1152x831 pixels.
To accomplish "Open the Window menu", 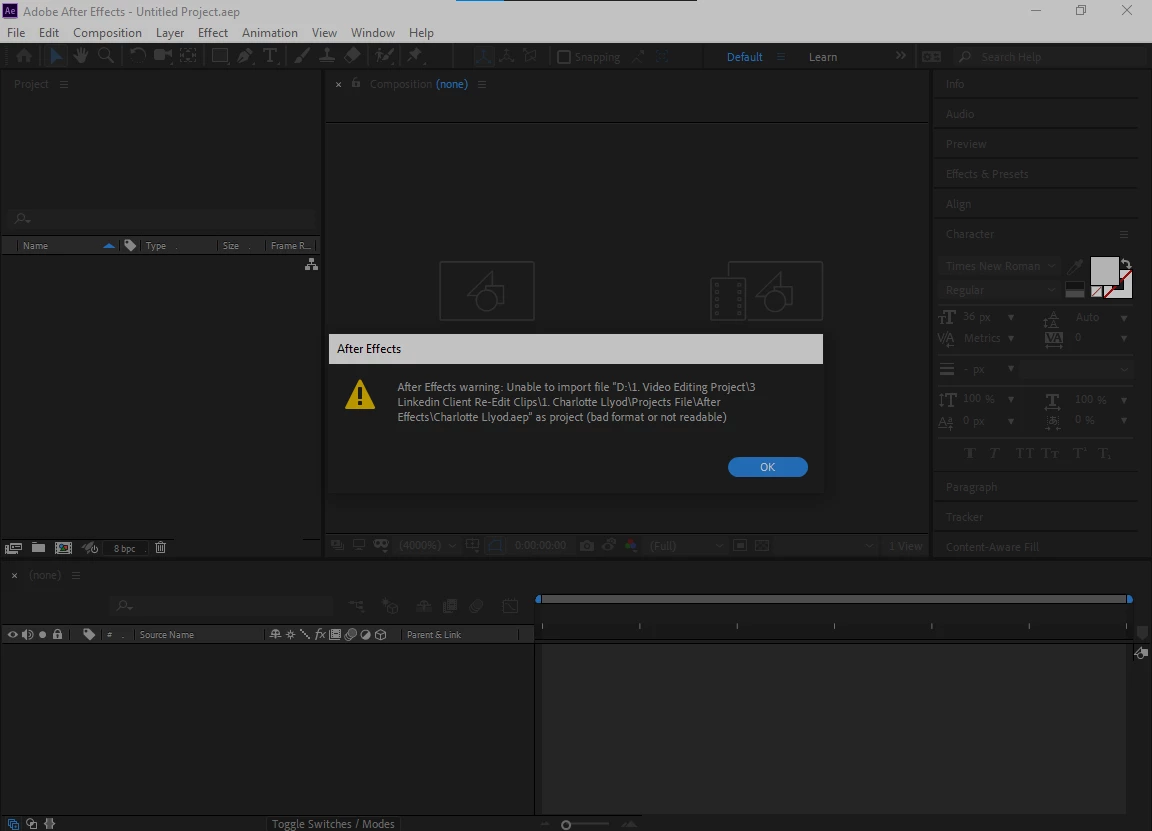I will (372, 32).
